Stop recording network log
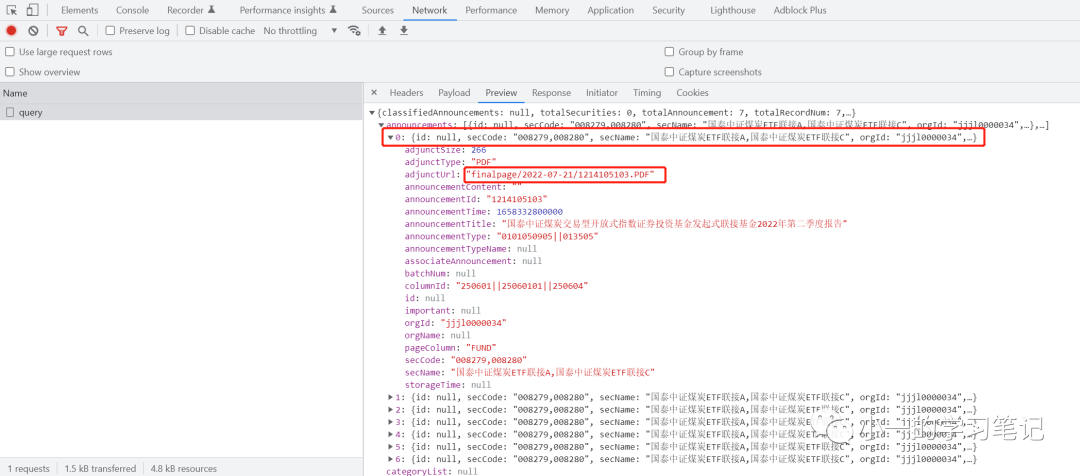The height and width of the screenshot is (476, 1080). point(12,31)
